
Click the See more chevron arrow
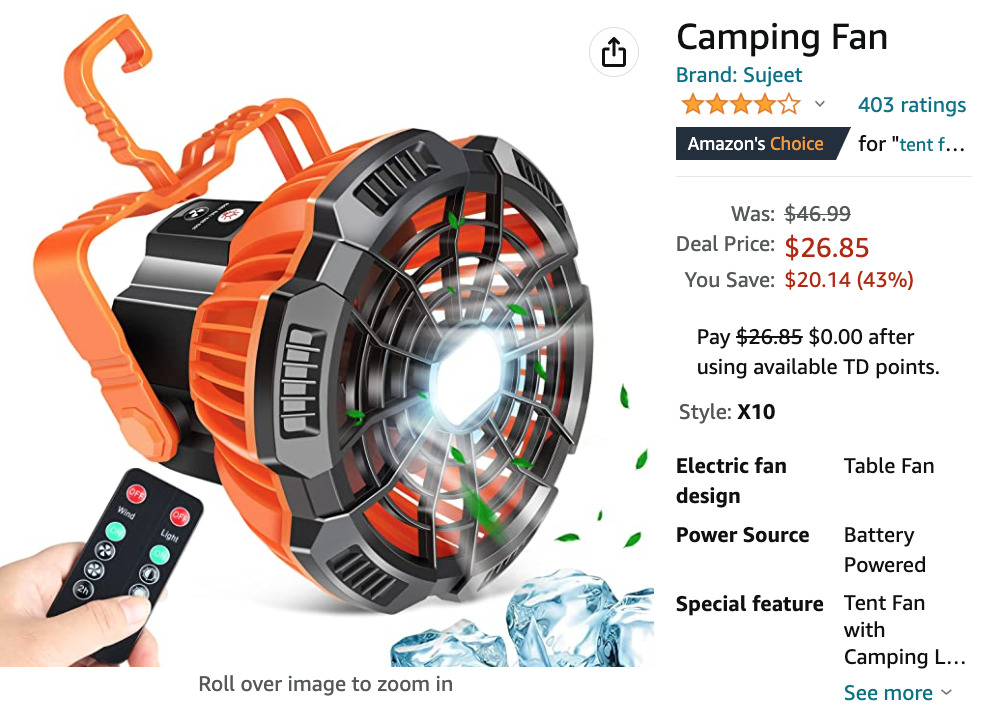[946, 692]
